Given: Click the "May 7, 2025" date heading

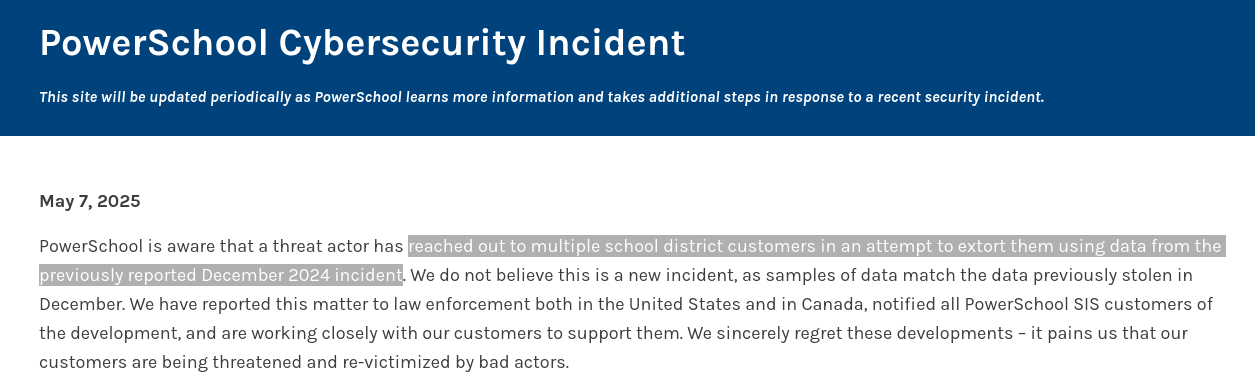Looking at the screenshot, I should tap(90, 201).
